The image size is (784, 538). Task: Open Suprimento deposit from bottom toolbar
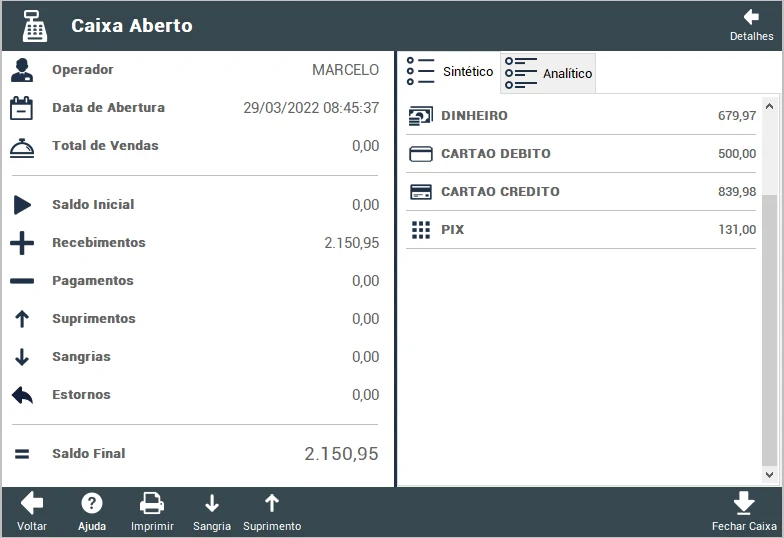click(272, 512)
